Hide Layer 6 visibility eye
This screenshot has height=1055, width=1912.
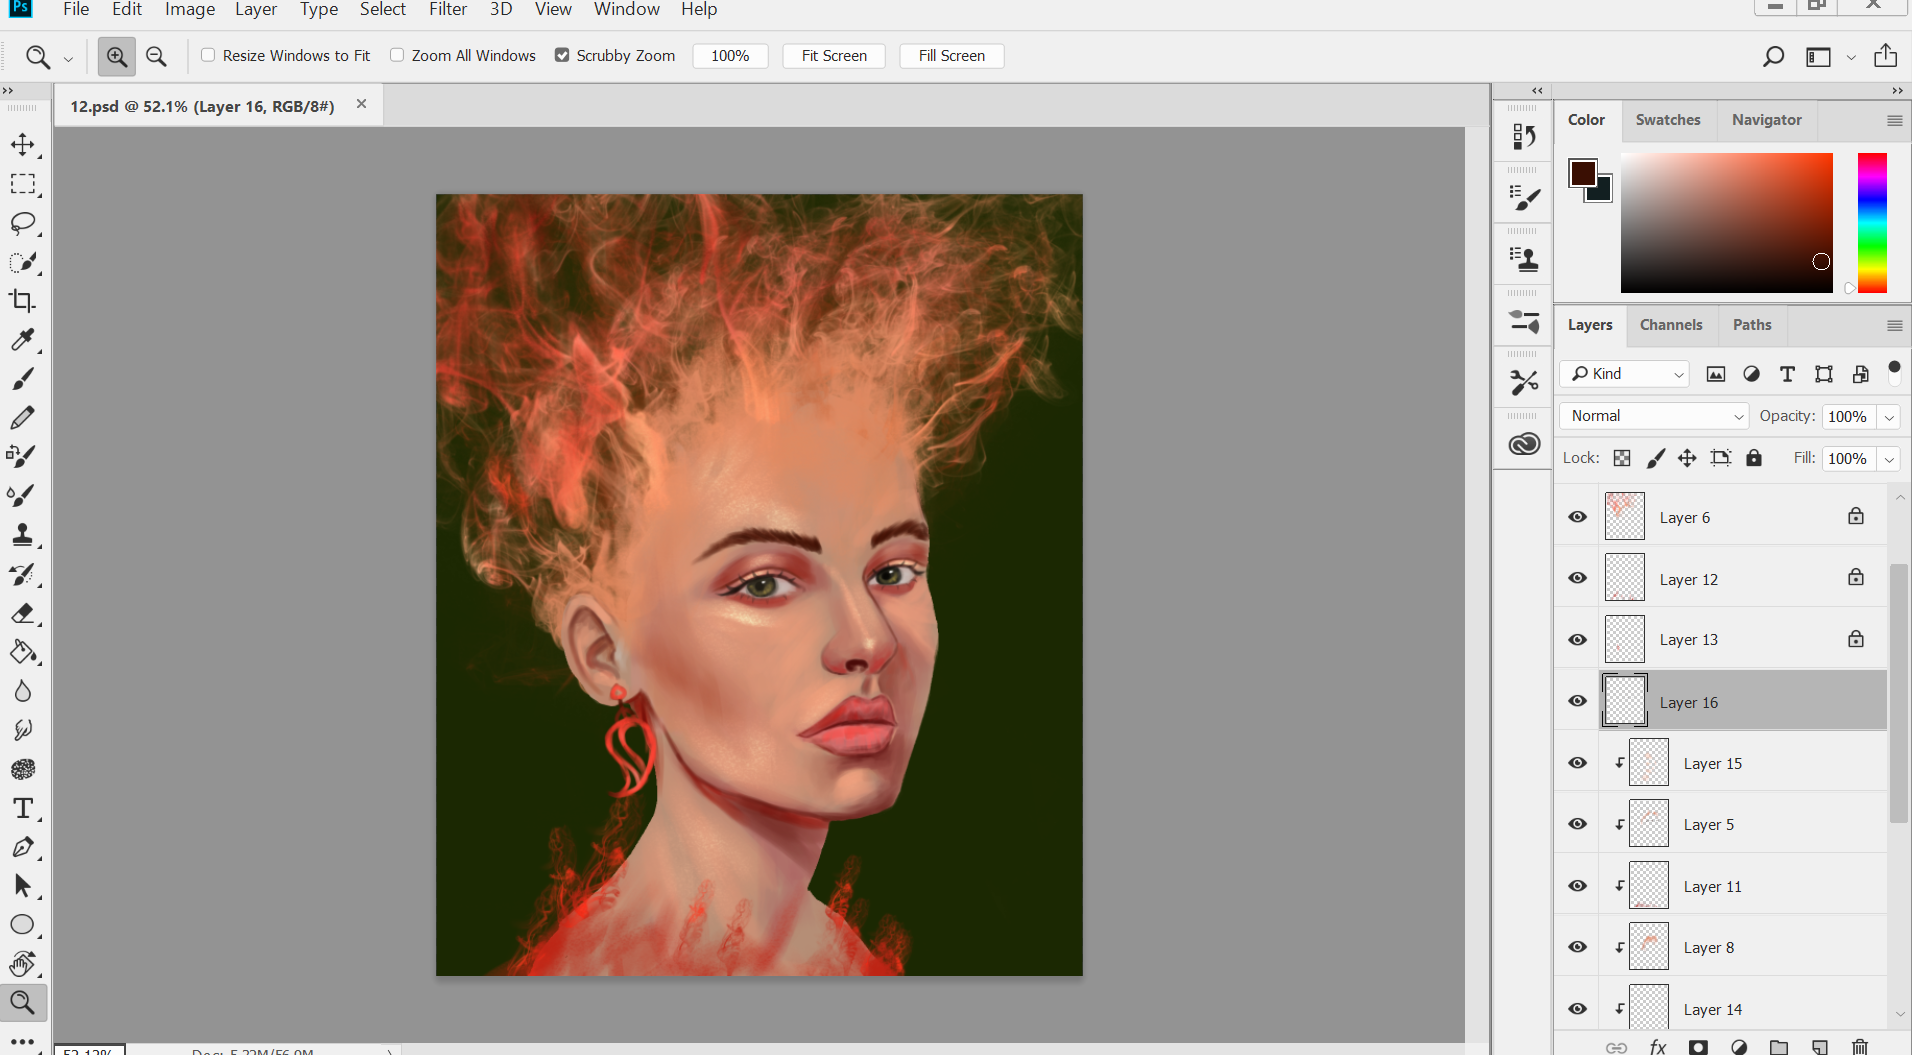tap(1577, 517)
